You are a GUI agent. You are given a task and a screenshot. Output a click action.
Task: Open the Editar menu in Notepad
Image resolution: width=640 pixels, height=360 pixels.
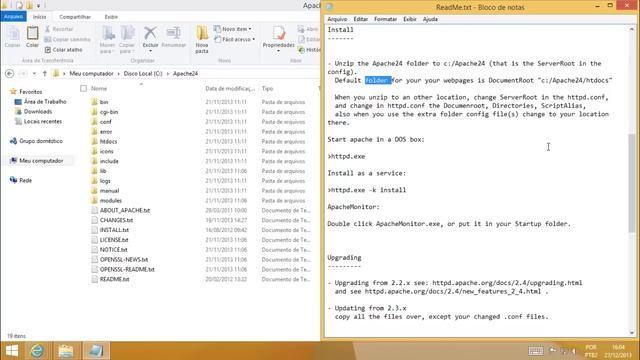coord(360,19)
